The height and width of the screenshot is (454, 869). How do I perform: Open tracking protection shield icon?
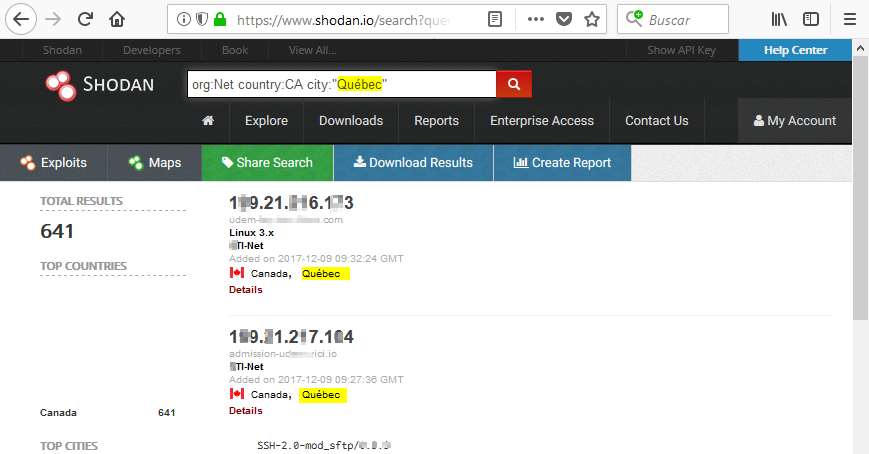pyautogui.click(x=202, y=19)
